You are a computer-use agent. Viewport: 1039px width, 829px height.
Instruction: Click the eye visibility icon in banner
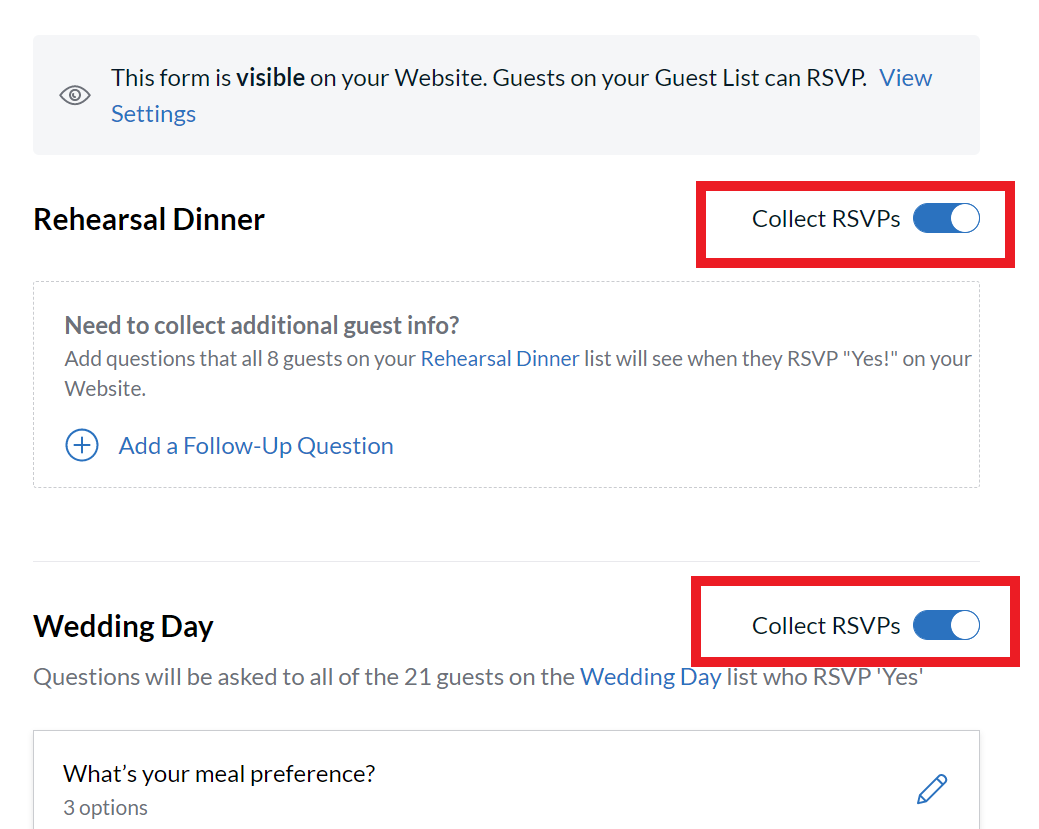(x=75, y=96)
